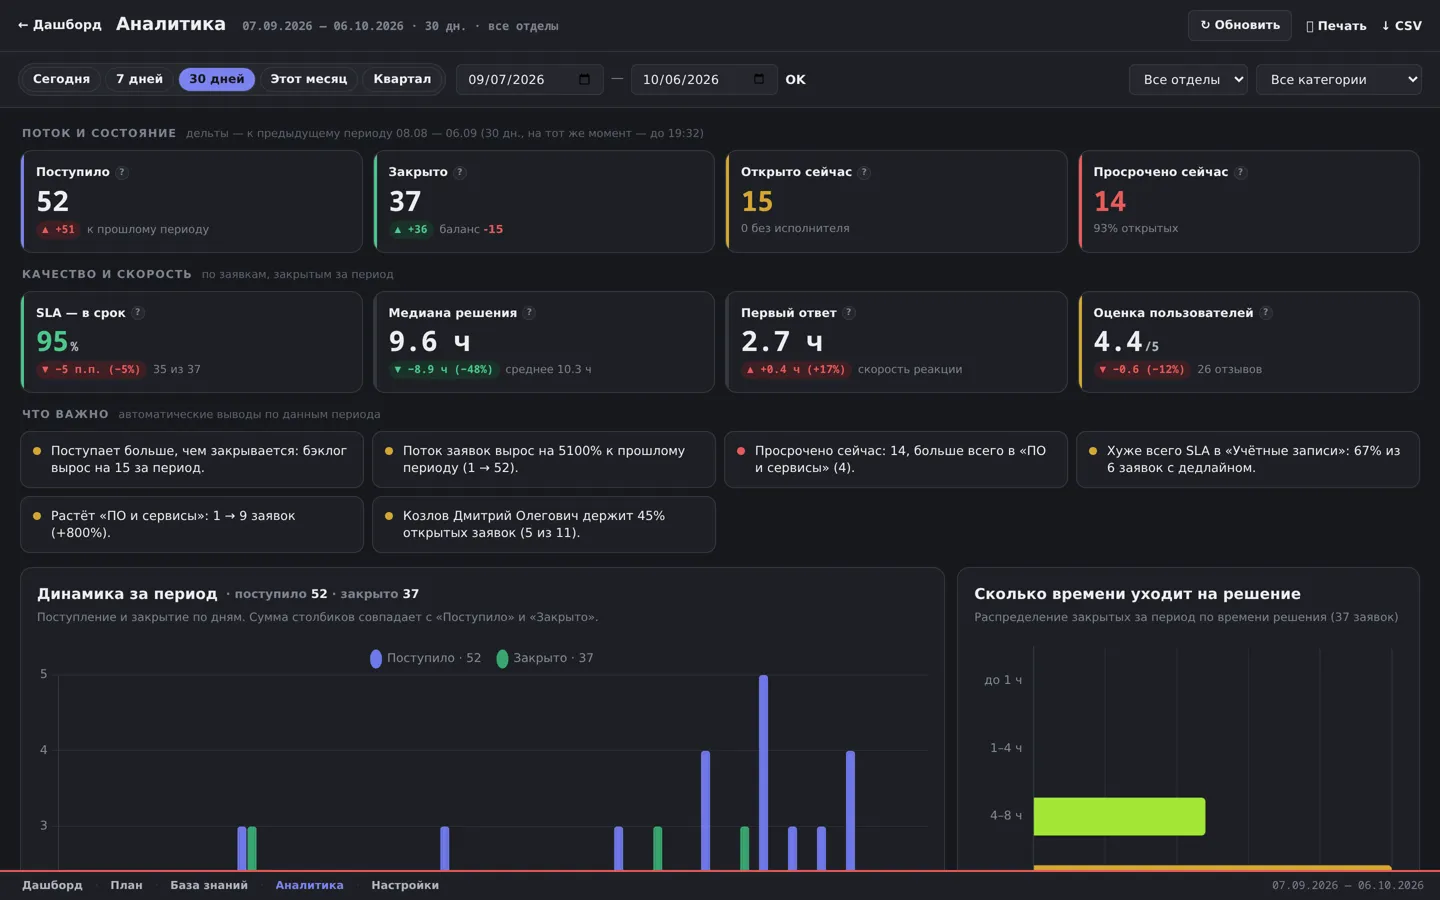Select Аналитика in bottom navigation
Image resolution: width=1440 pixels, height=900 pixels.
point(309,885)
